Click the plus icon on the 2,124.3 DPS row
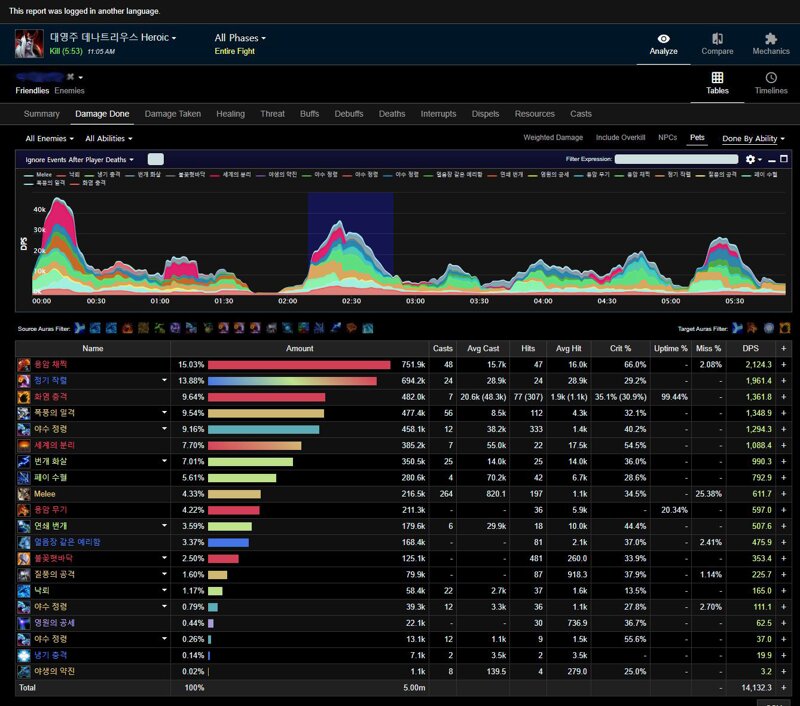This screenshot has height=706, width=800. pos(784,365)
